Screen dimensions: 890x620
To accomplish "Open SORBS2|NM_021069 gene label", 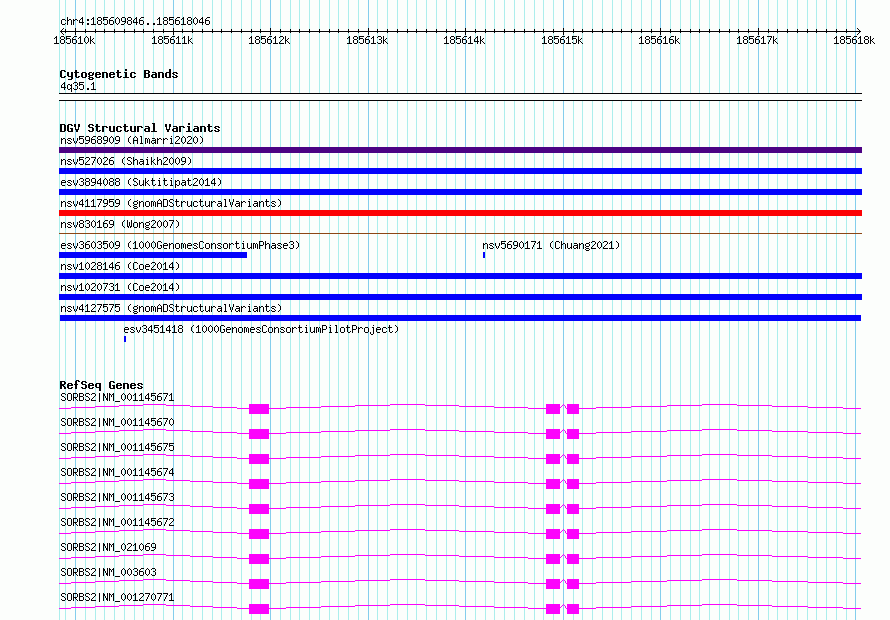I will (108, 547).
